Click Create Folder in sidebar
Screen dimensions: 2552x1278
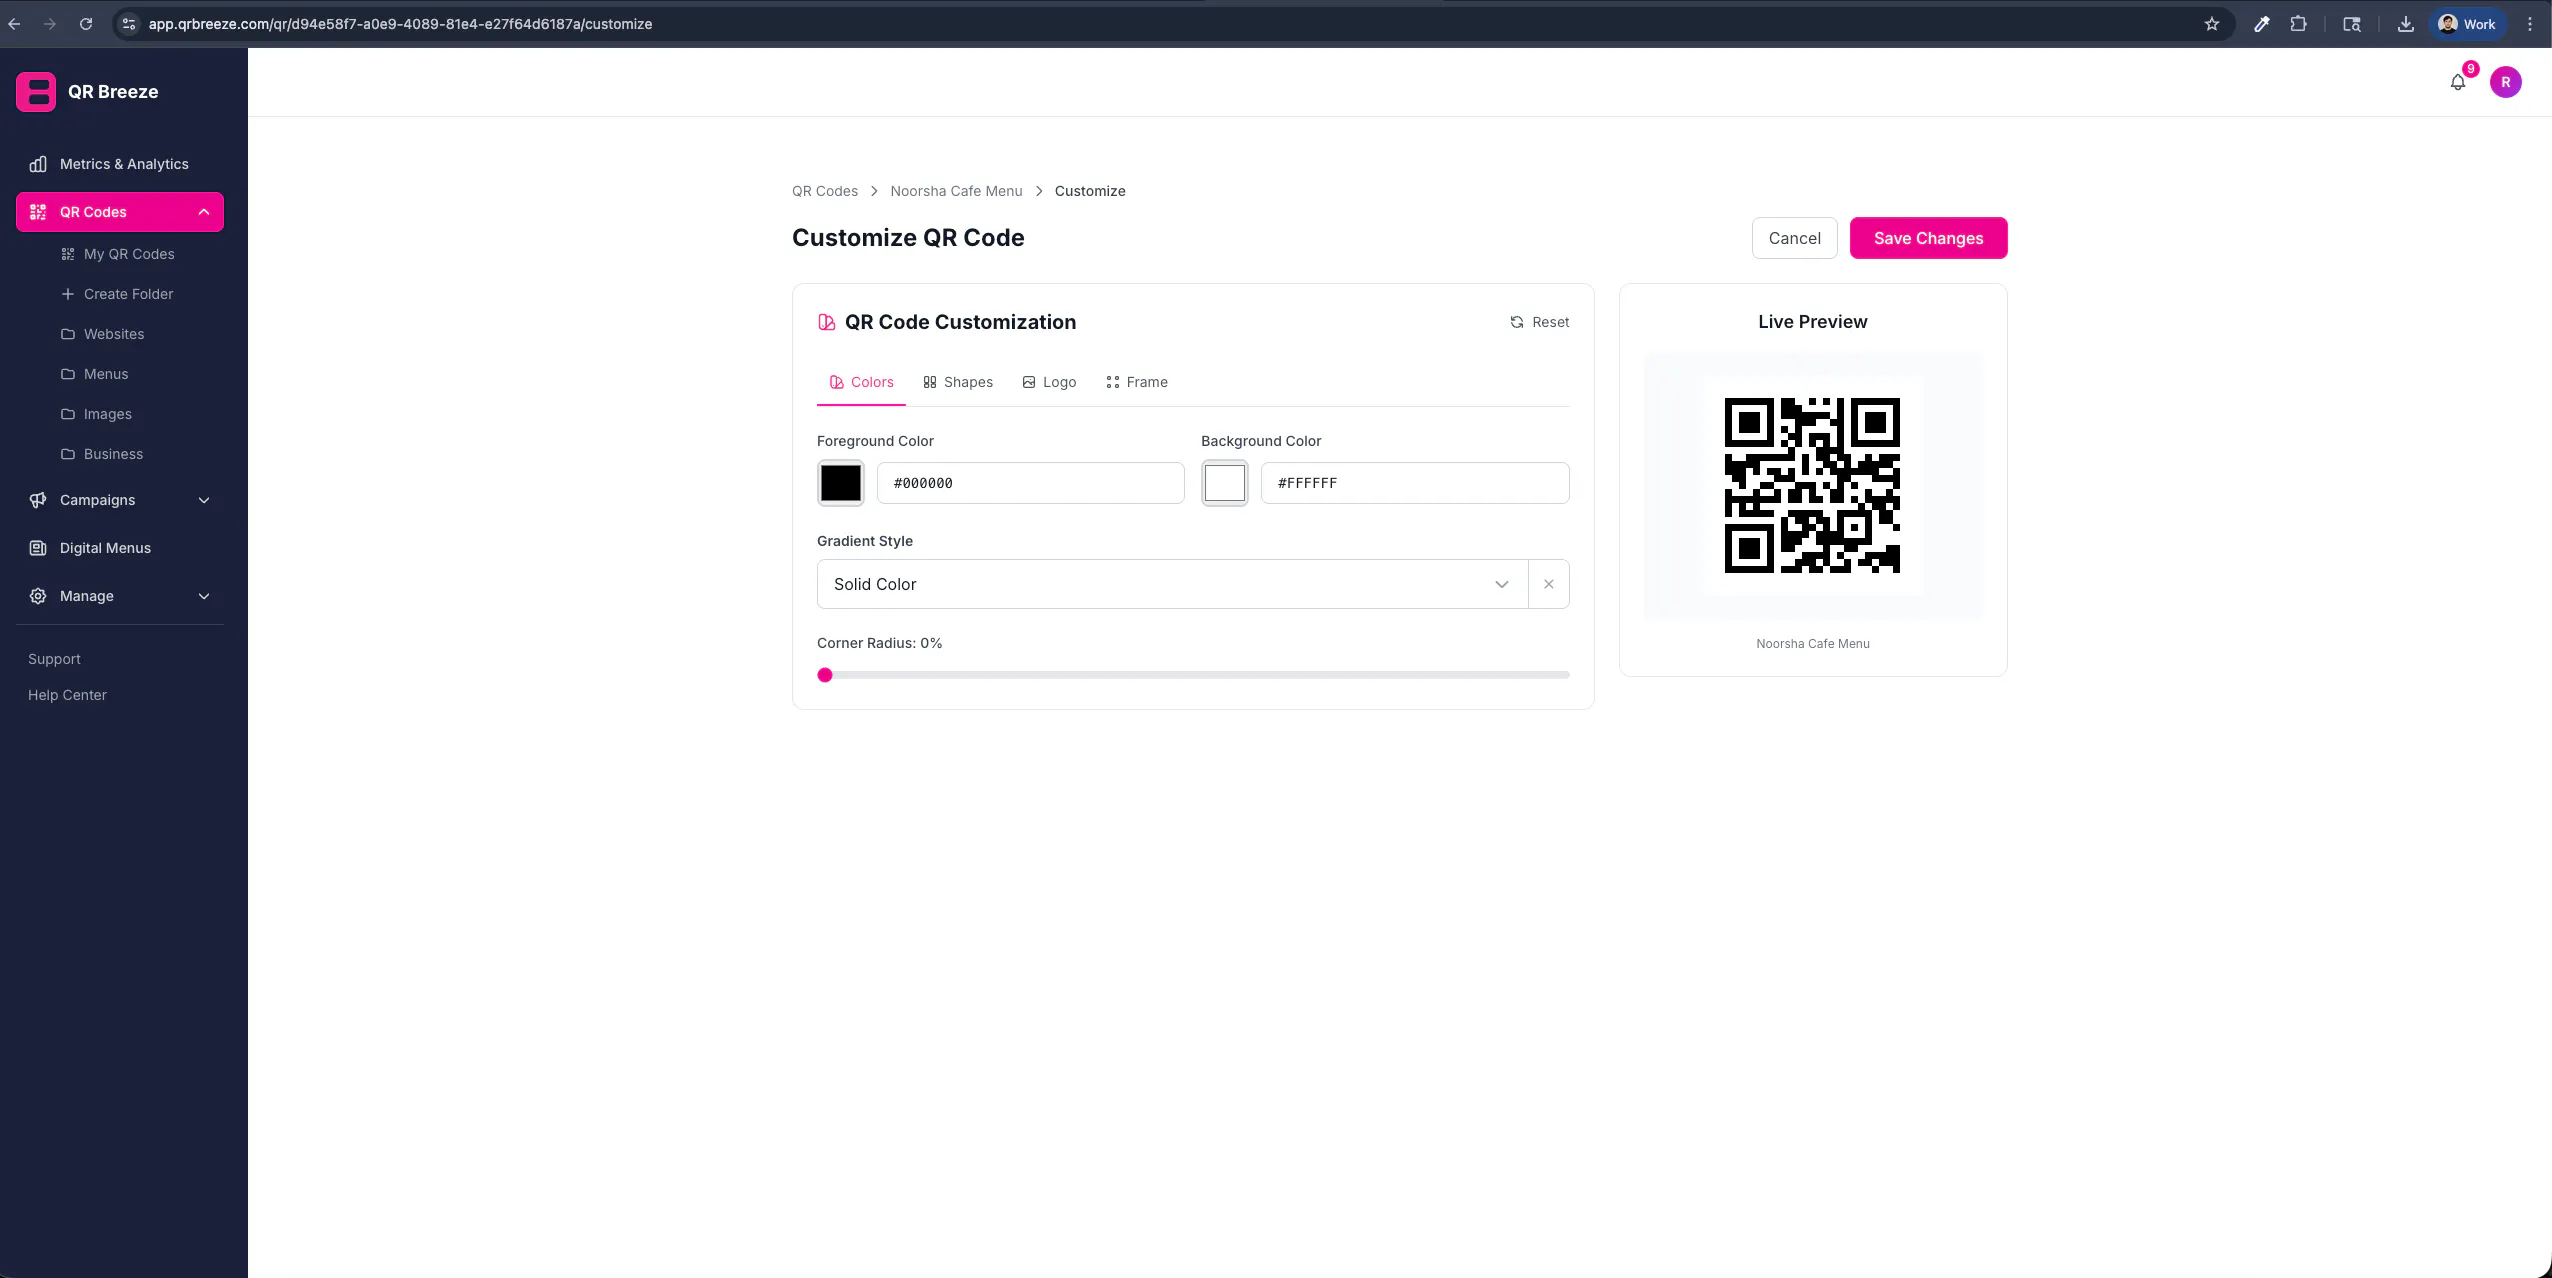tap(128, 294)
